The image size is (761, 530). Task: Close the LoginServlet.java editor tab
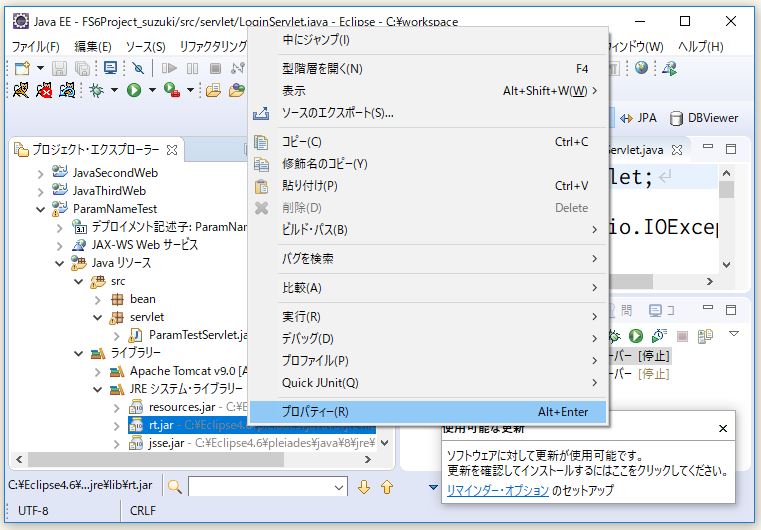(x=677, y=150)
